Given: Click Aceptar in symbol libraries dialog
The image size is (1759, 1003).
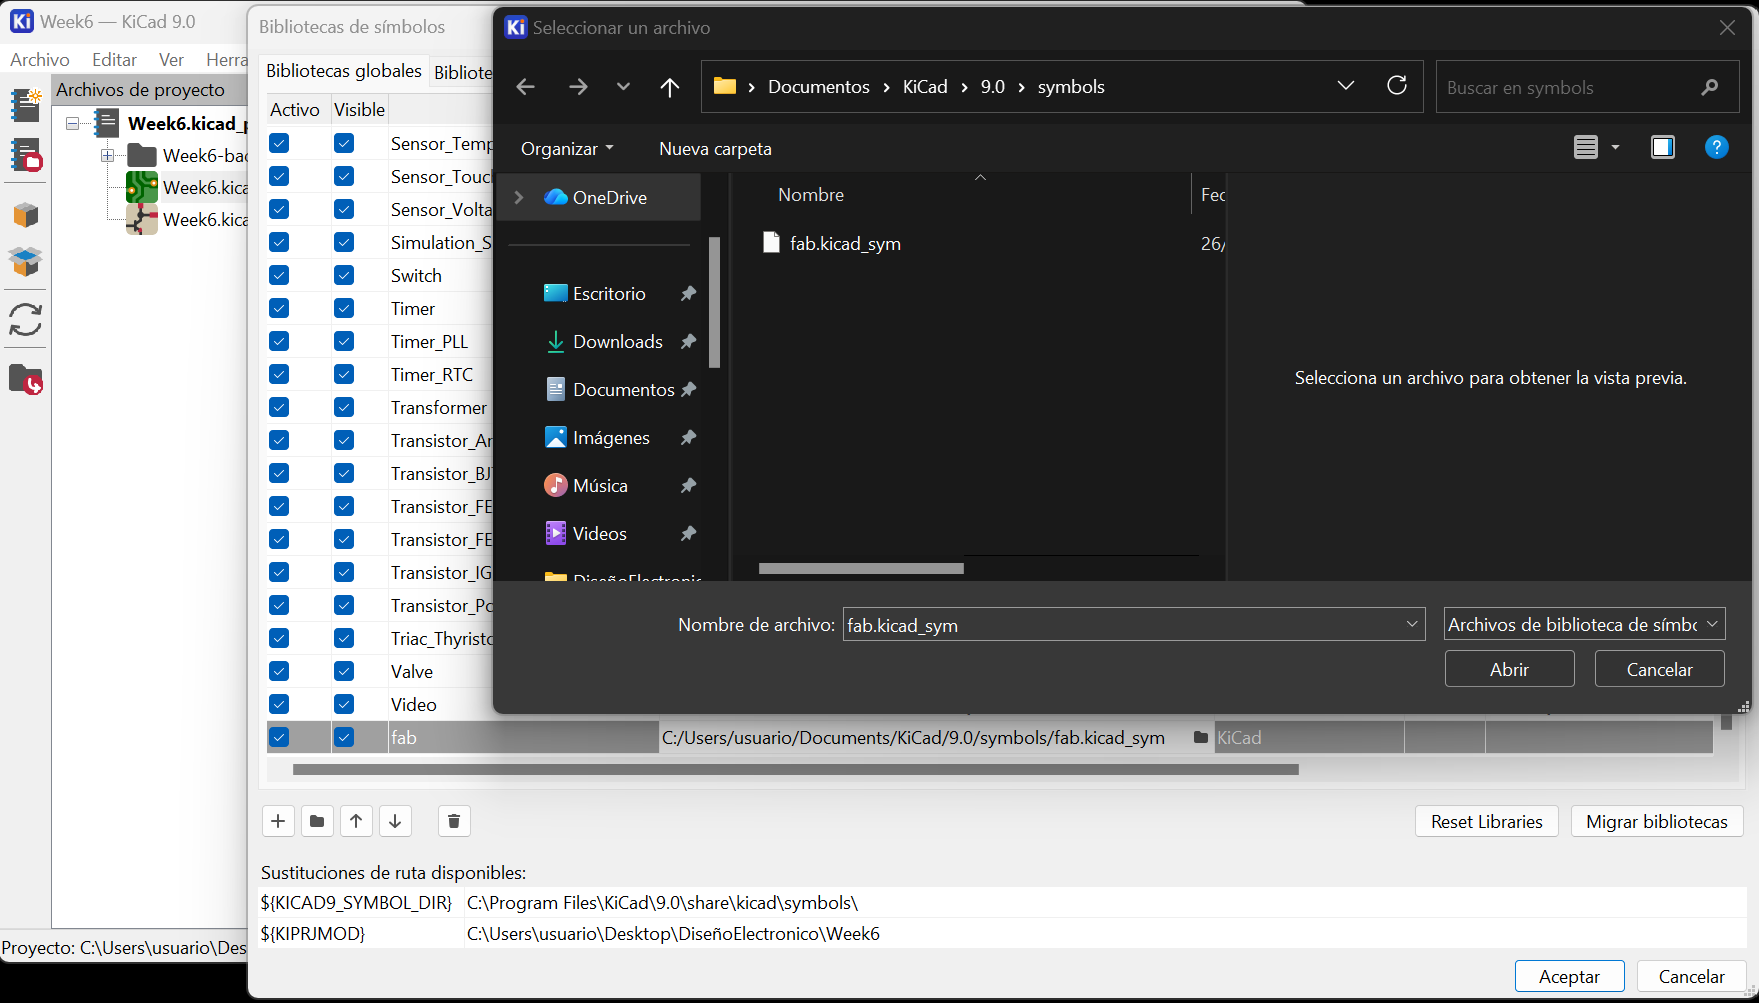Looking at the screenshot, I should [x=1569, y=976].
